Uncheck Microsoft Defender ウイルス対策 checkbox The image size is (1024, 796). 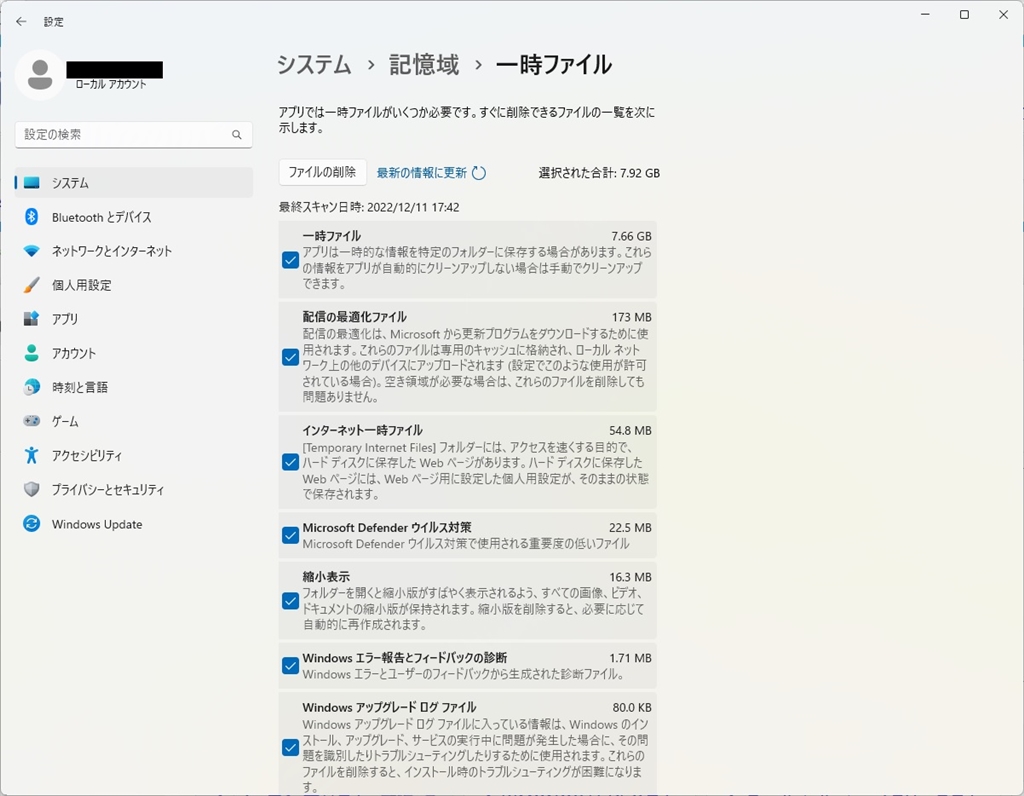[x=291, y=535]
